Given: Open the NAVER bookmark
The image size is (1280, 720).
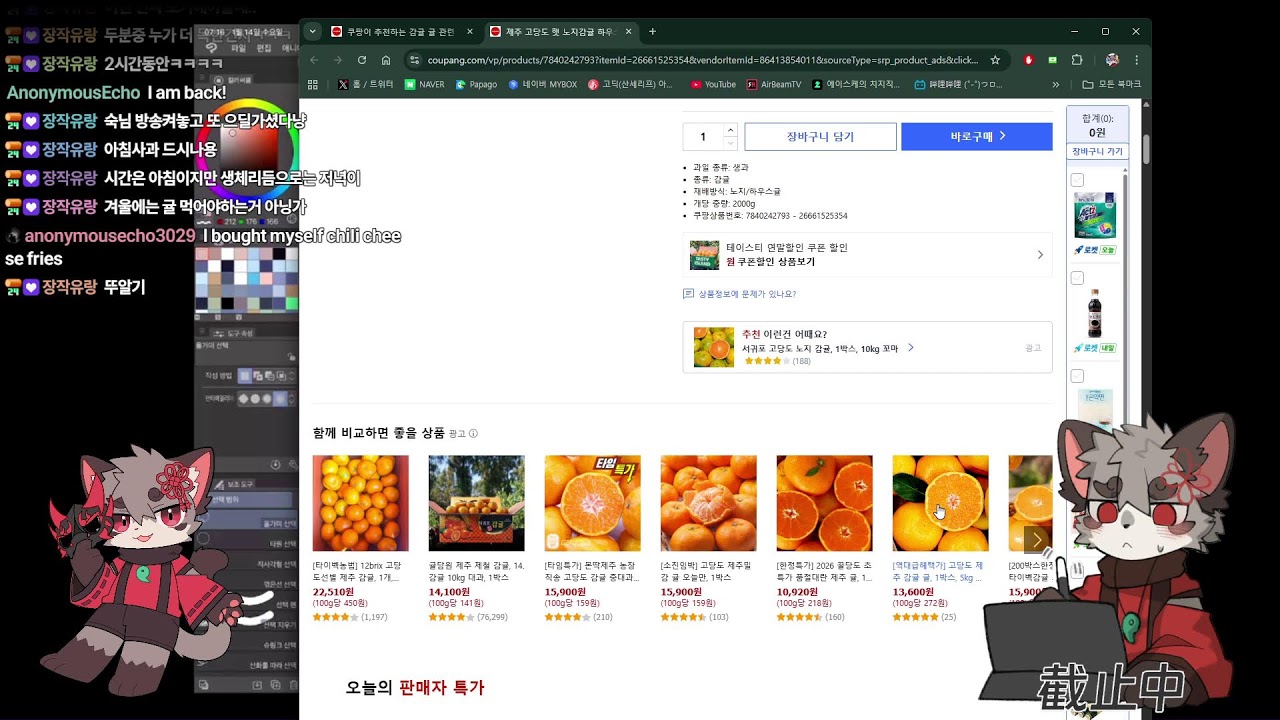Looking at the screenshot, I should pos(425,85).
